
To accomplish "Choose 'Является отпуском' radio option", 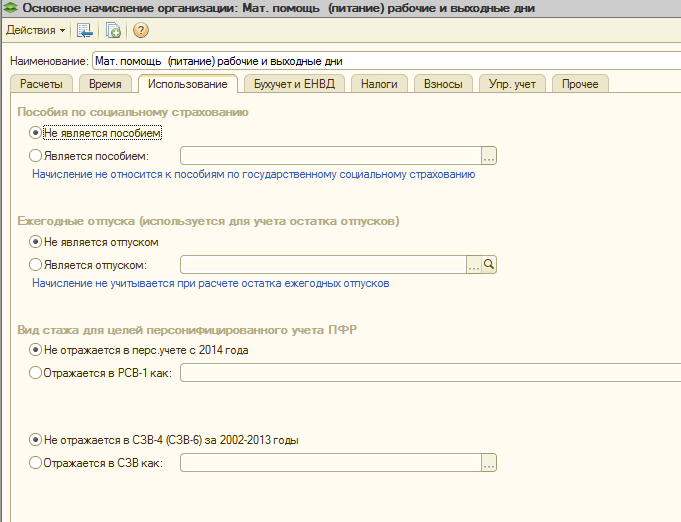I will [x=37, y=265].
